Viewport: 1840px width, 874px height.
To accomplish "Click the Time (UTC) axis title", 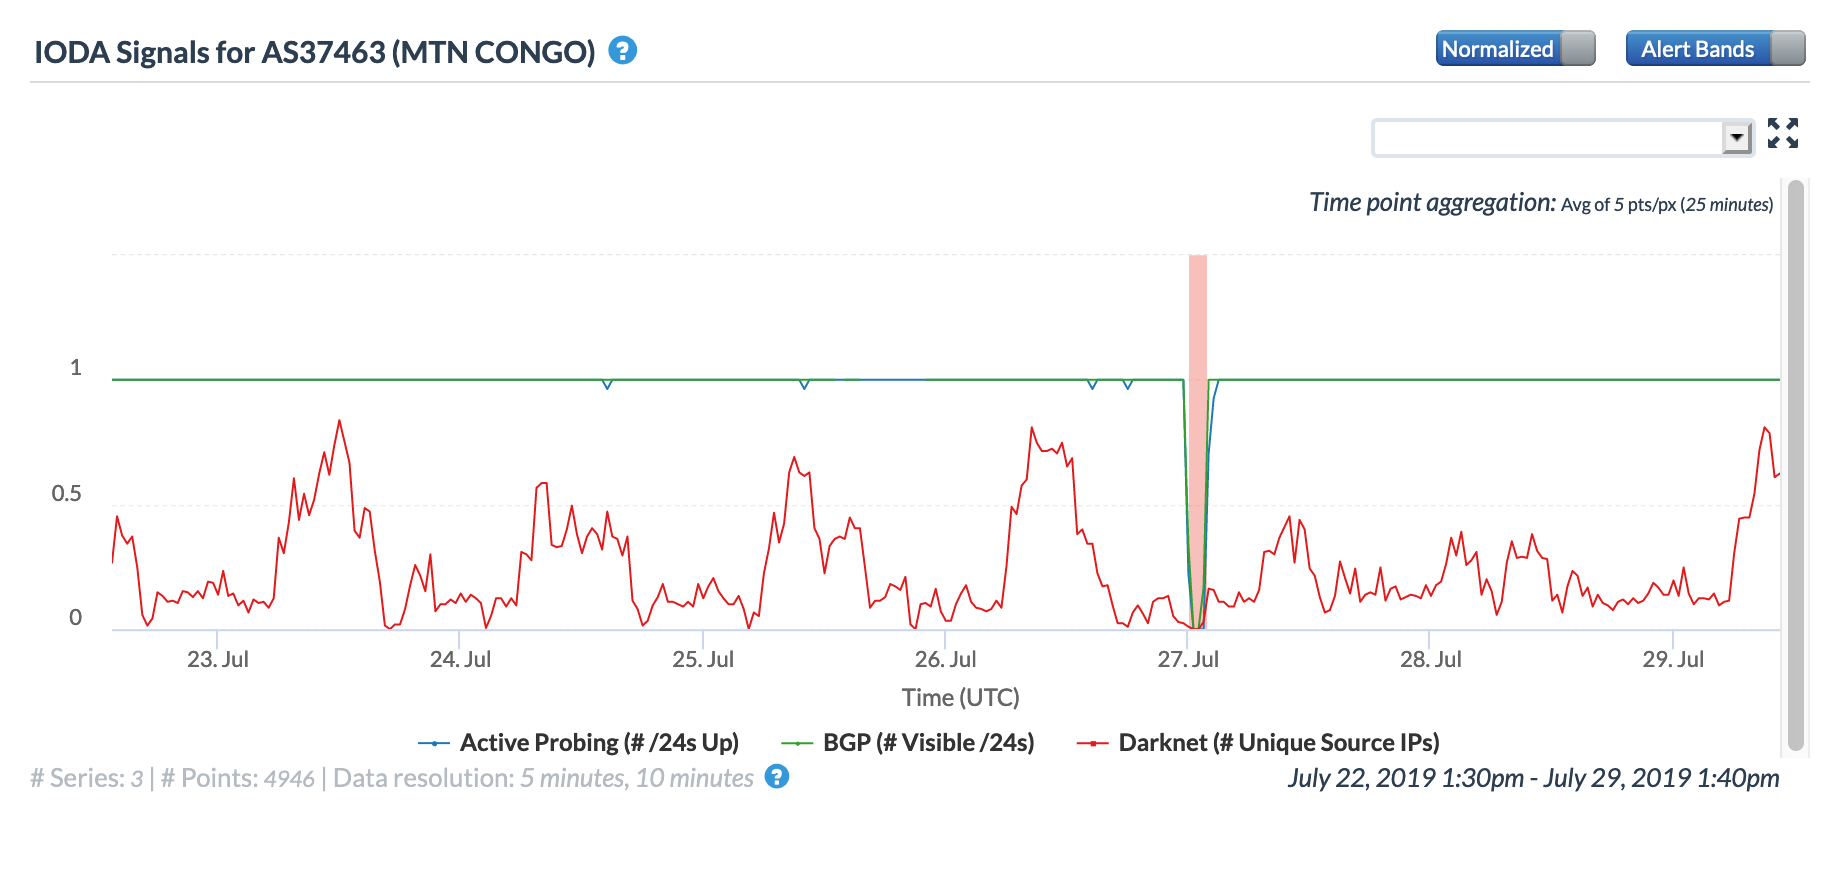I will pyautogui.click(x=960, y=698).
